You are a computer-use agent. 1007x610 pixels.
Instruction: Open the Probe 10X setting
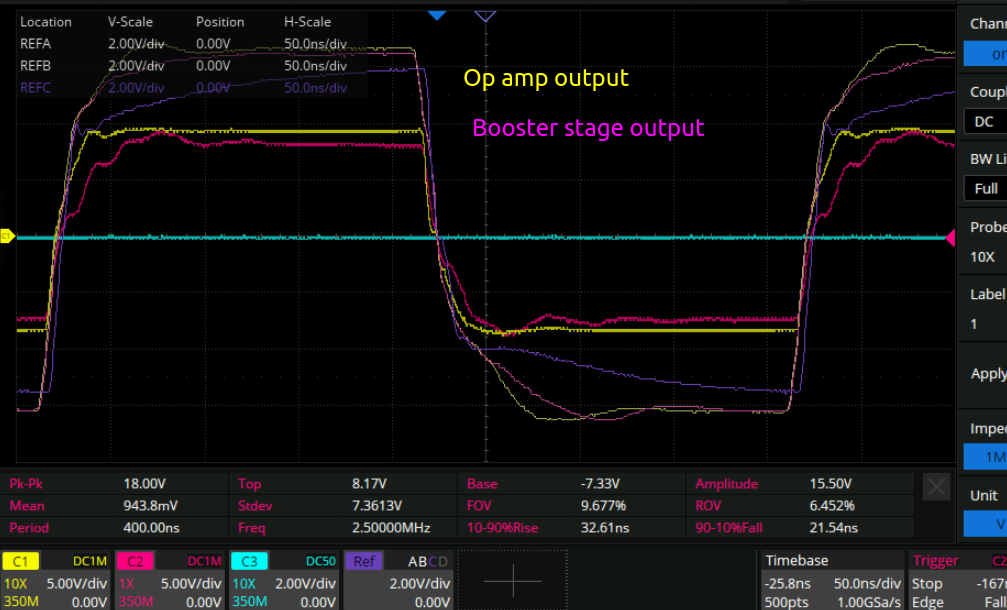click(987, 256)
